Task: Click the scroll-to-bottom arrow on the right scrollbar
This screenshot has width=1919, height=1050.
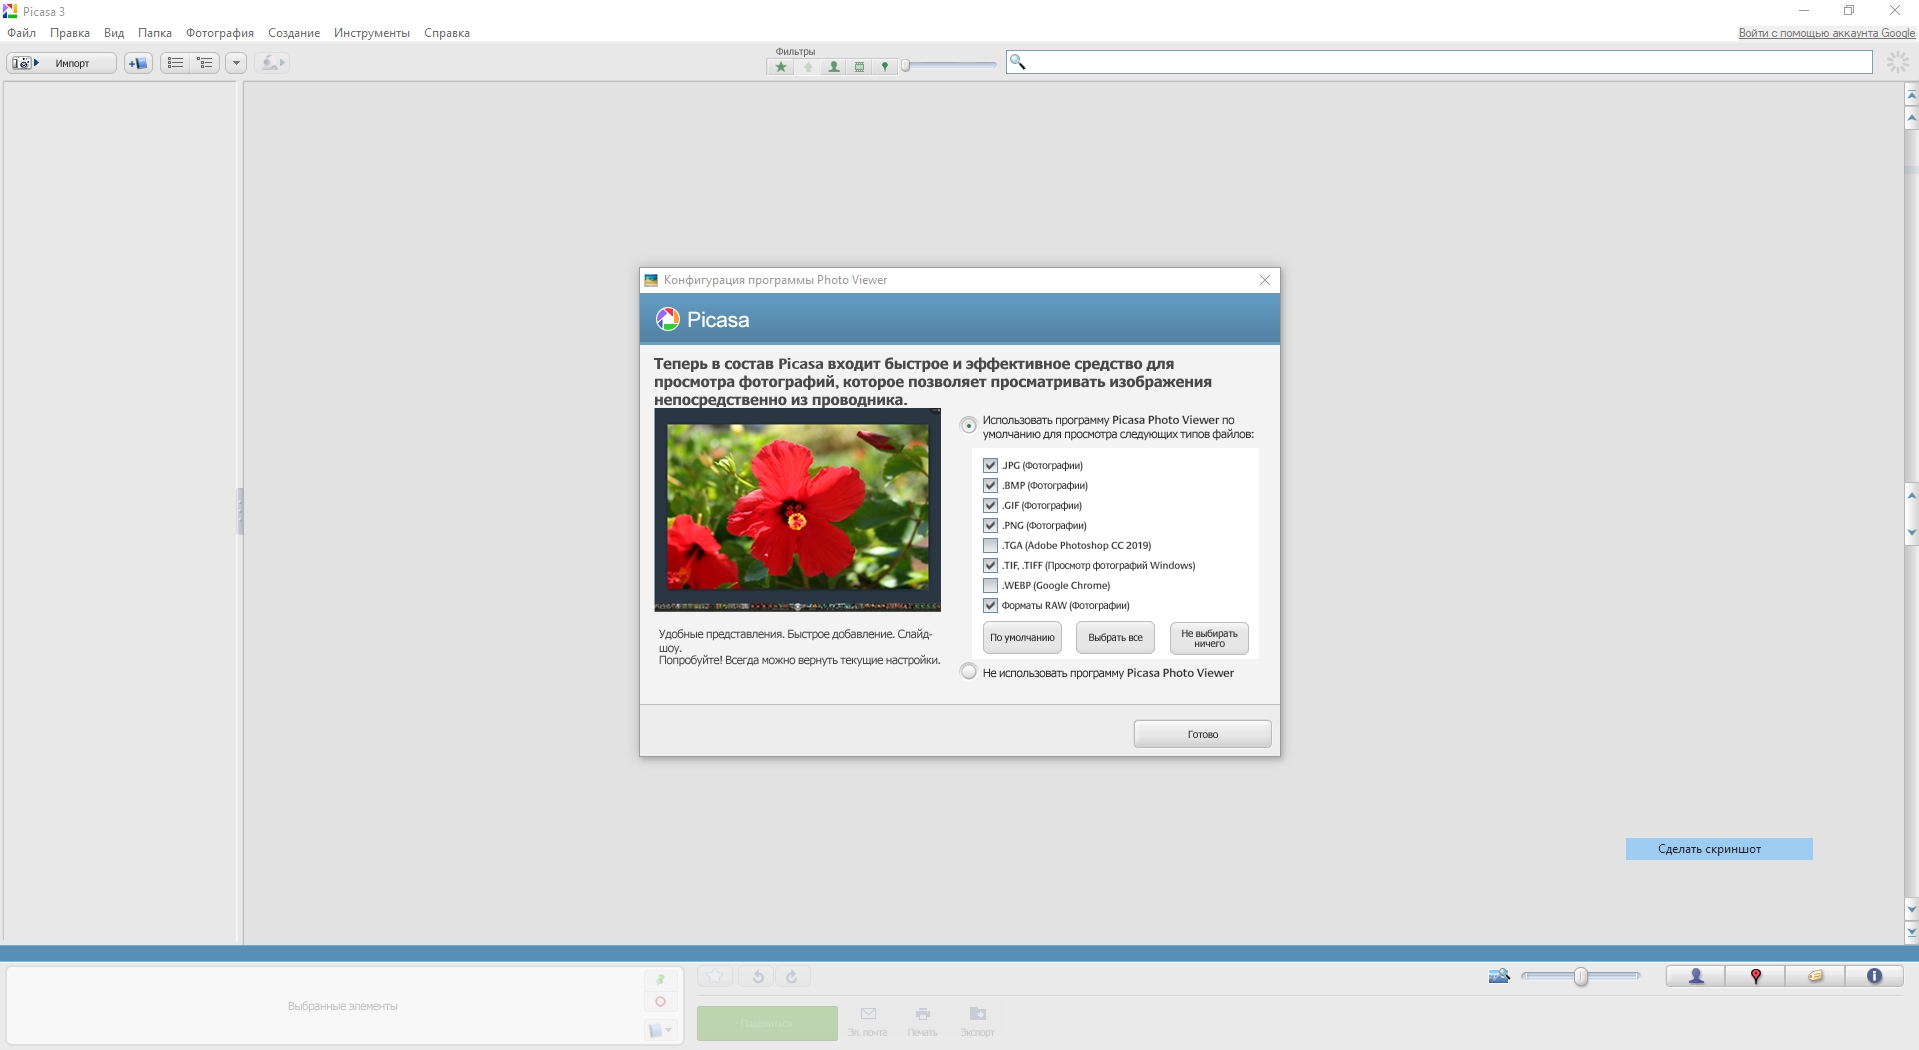Action: (1911, 932)
